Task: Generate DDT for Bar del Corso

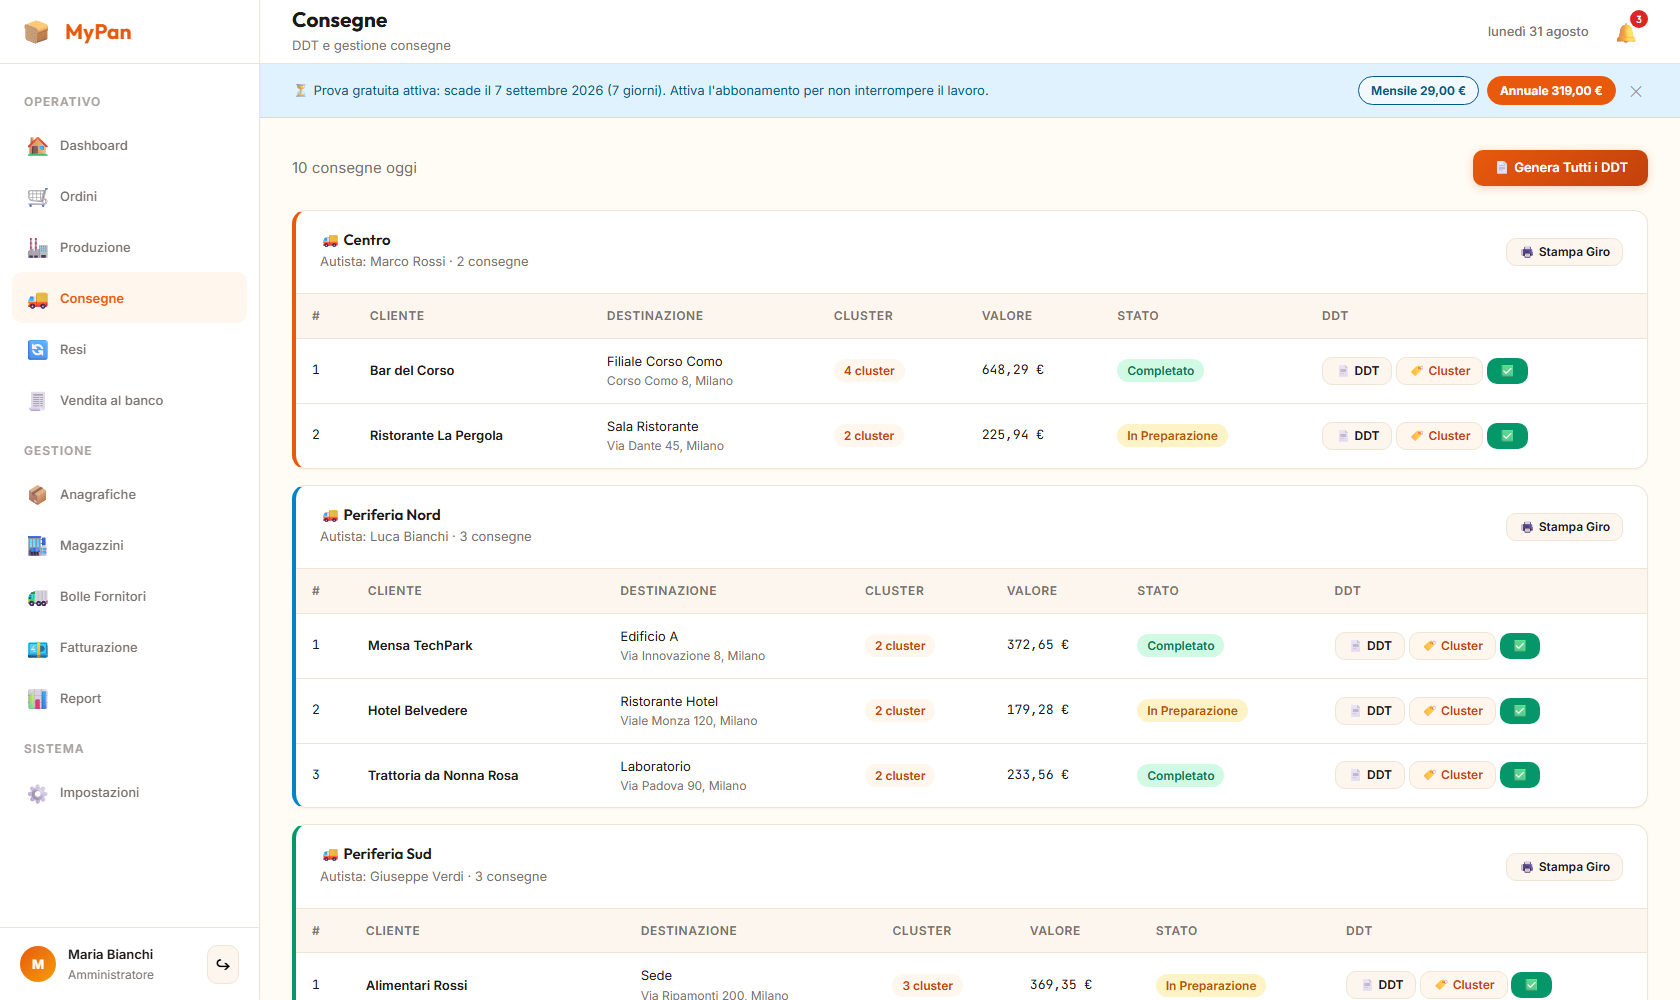Action: click(1357, 371)
